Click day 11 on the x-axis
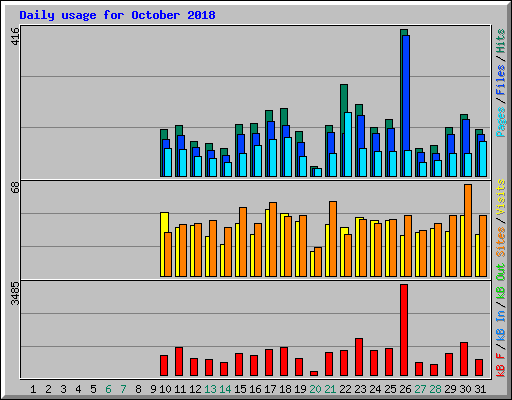This screenshot has width=512, height=400. (180, 389)
